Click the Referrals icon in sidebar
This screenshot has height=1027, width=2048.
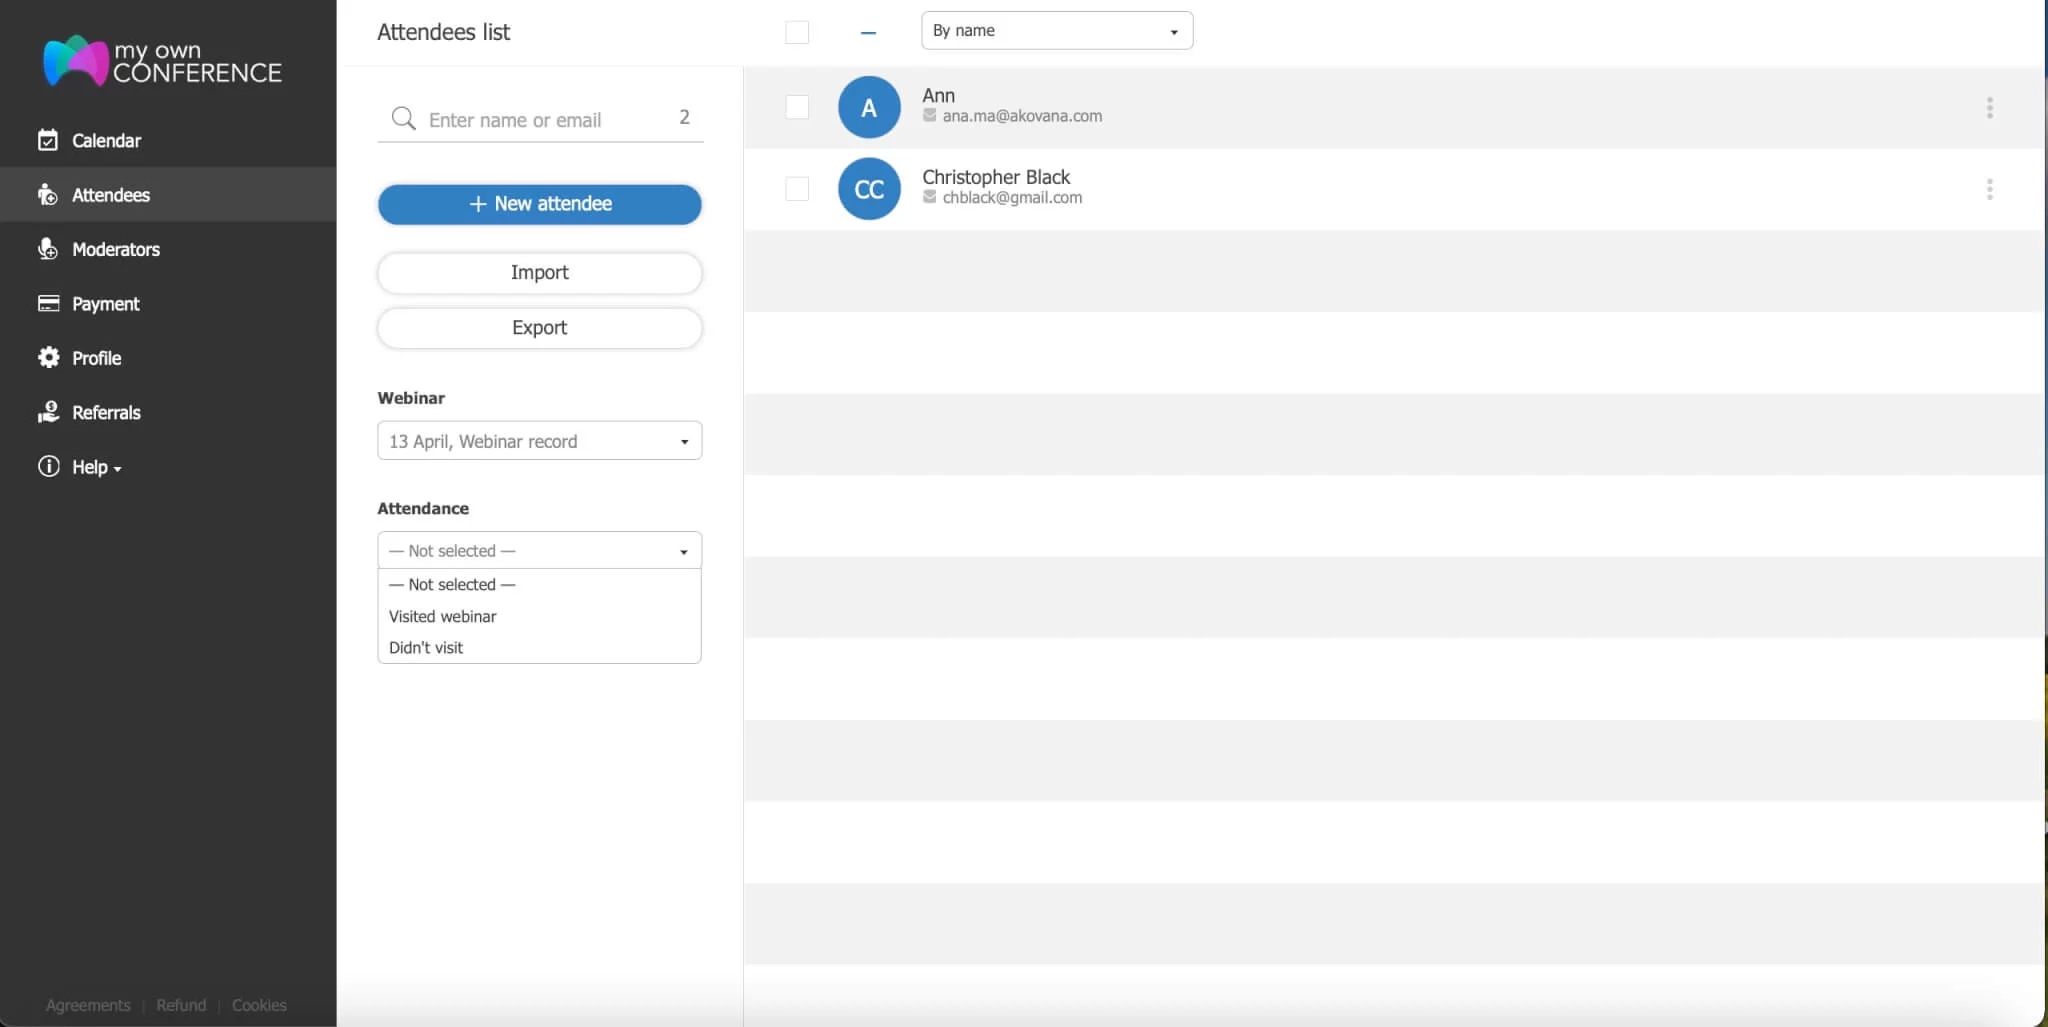(48, 412)
